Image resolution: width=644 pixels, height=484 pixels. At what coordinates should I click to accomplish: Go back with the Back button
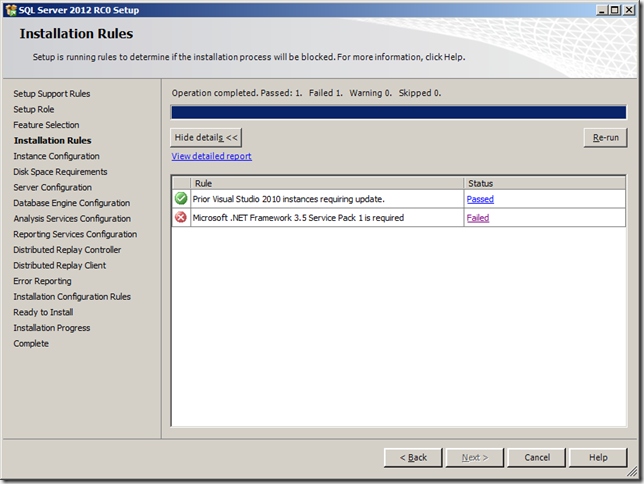click(413, 457)
